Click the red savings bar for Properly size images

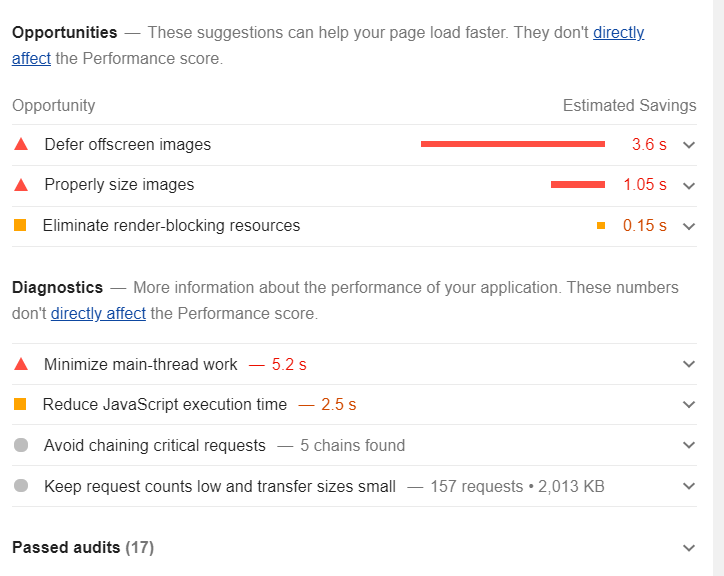pos(578,185)
